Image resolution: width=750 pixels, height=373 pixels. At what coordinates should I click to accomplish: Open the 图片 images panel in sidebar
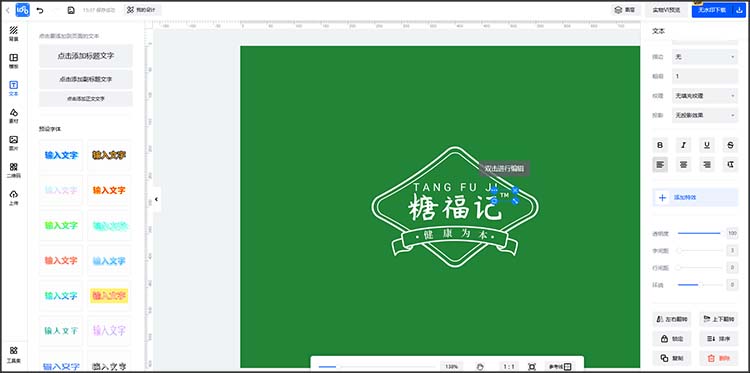[14, 143]
